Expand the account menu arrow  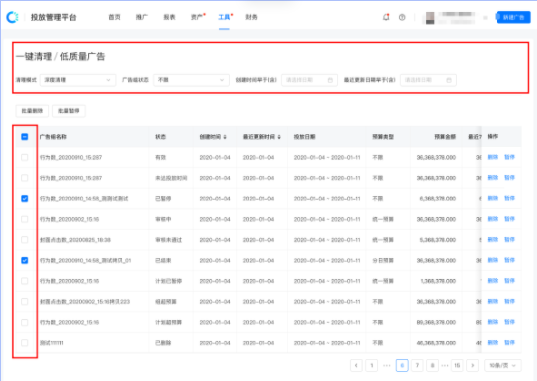[485, 18]
